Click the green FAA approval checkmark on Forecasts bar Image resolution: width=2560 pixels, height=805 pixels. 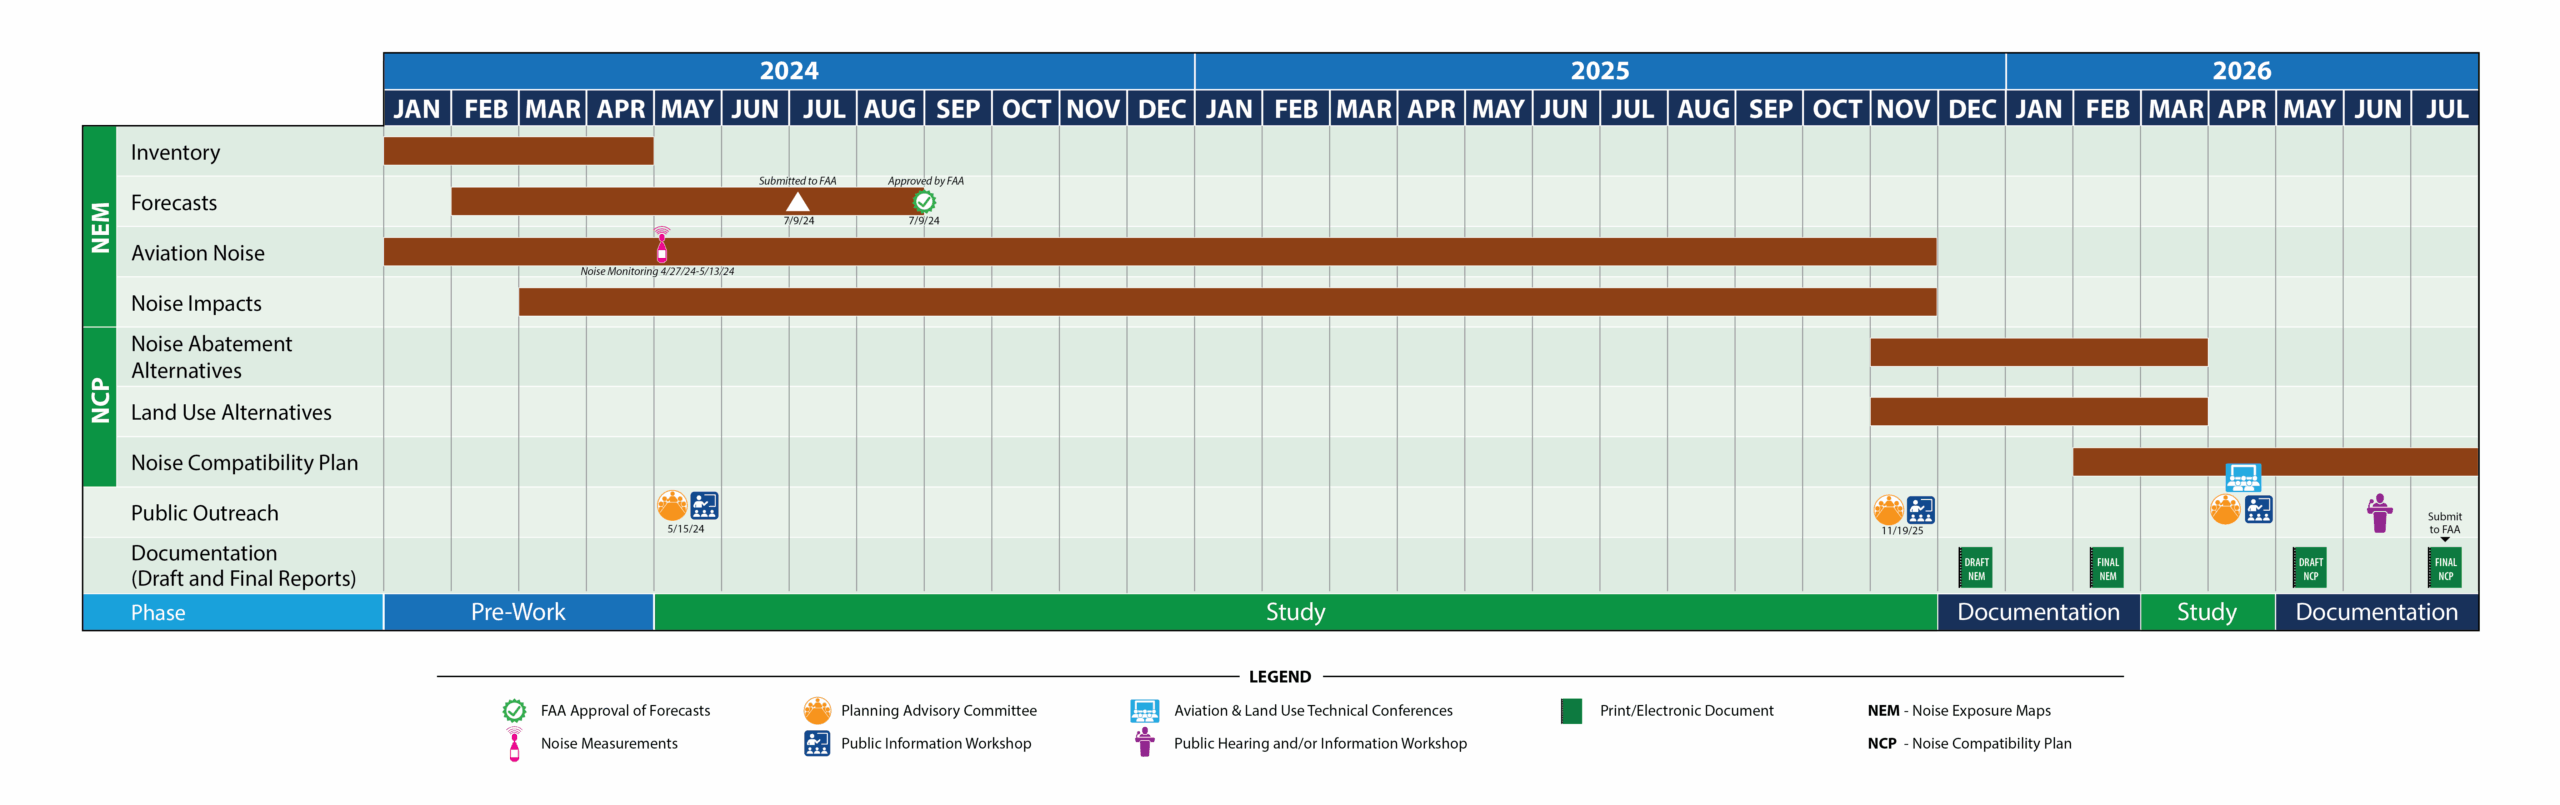[924, 202]
